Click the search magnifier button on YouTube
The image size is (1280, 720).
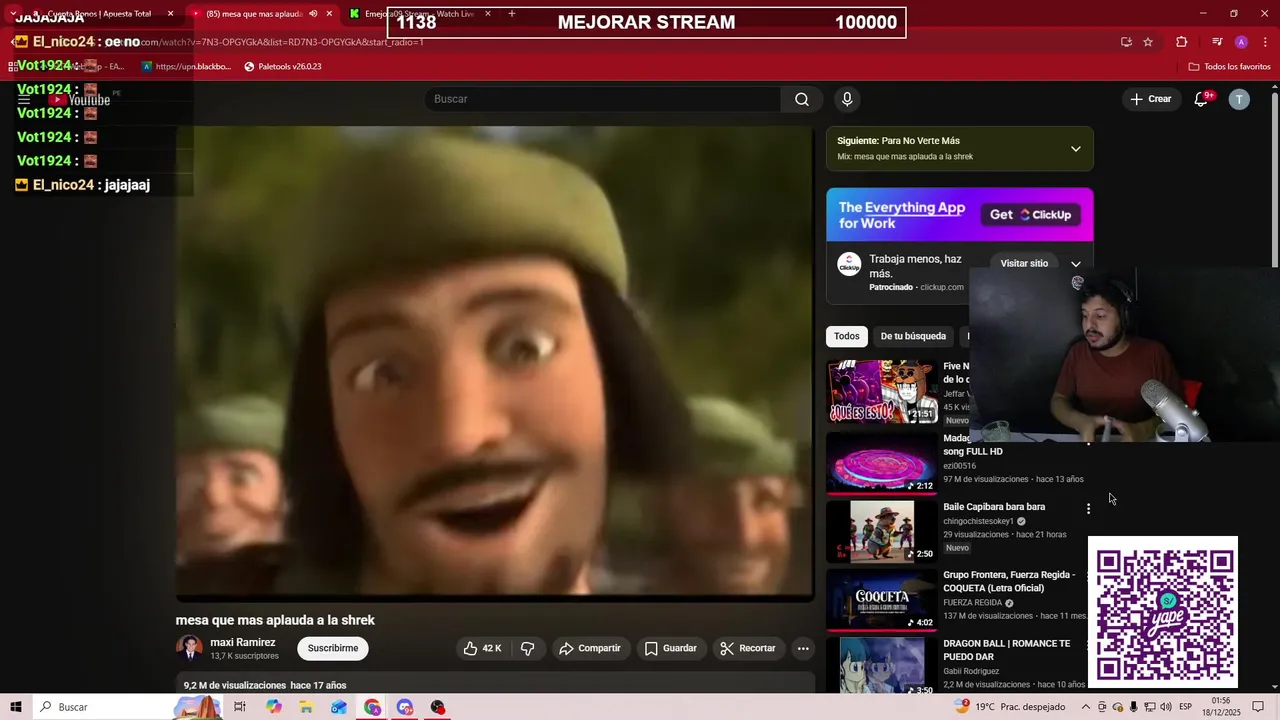(801, 99)
